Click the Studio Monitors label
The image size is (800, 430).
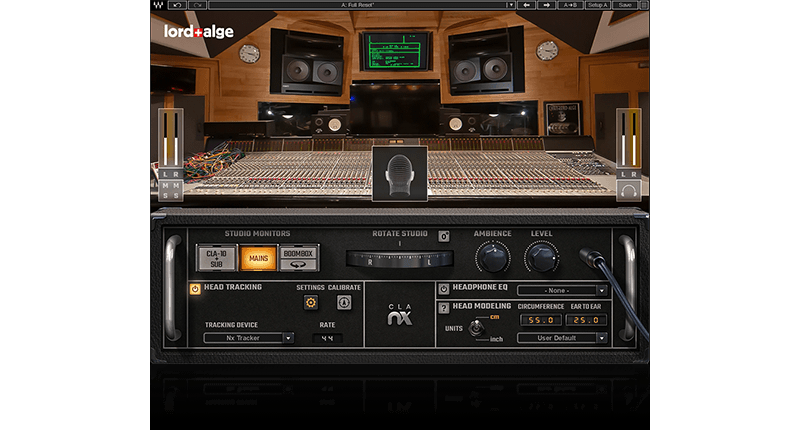point(257,234)
